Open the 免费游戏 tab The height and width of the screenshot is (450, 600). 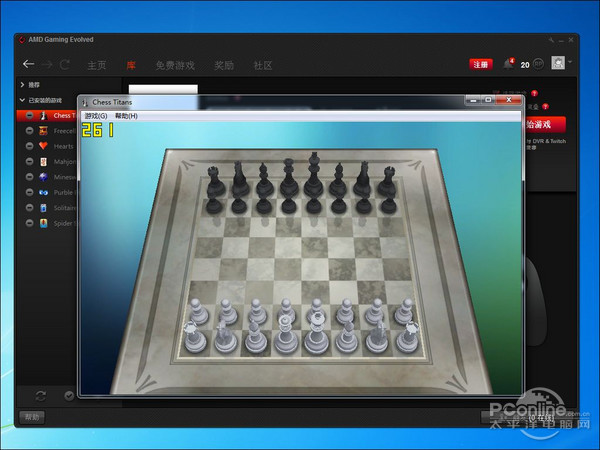click(175, 65)
